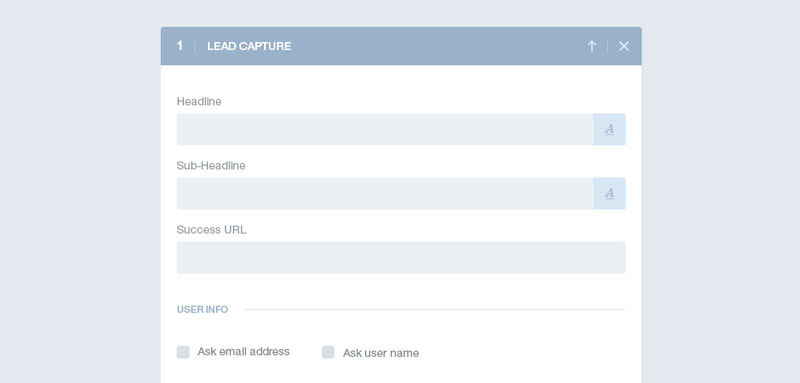
Task: Tick the Ask user name checkbox
Action: pyautogui.click(x=328, y=352)
